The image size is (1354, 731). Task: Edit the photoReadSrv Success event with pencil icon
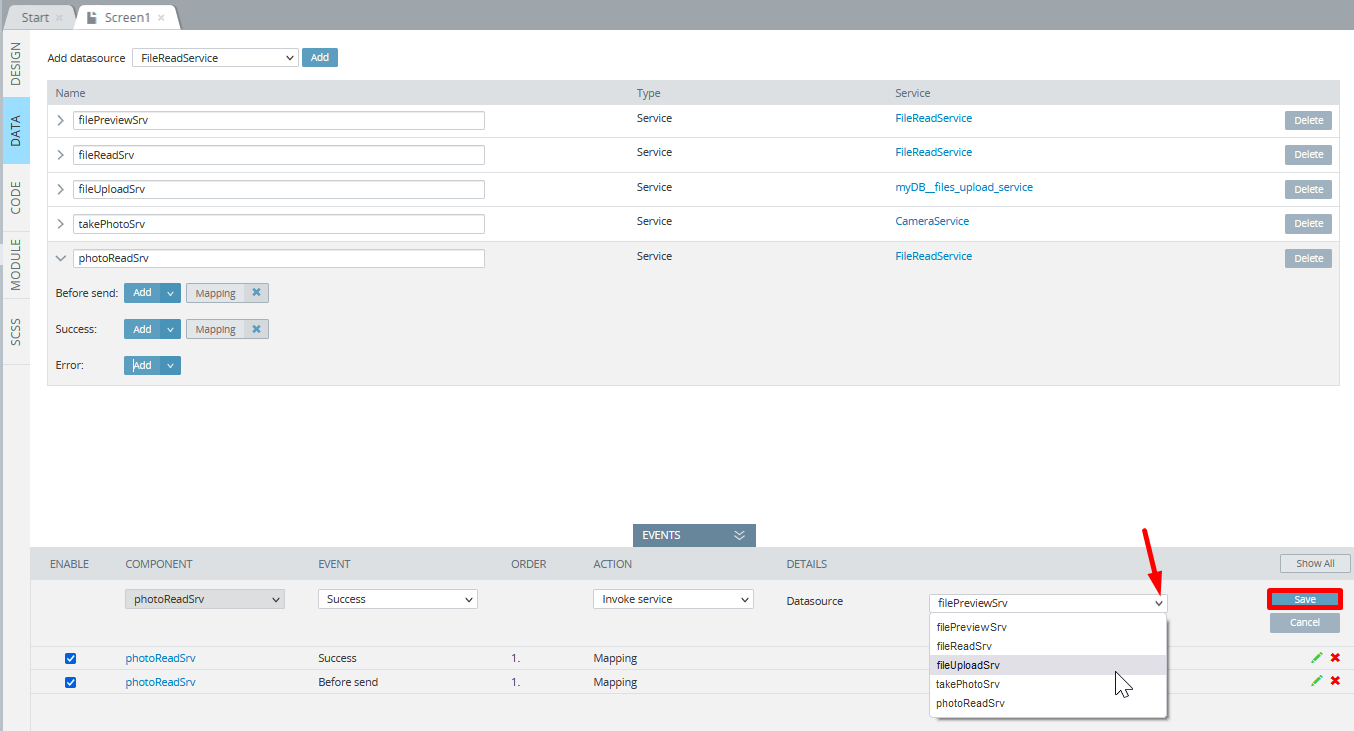point(1317,657)
